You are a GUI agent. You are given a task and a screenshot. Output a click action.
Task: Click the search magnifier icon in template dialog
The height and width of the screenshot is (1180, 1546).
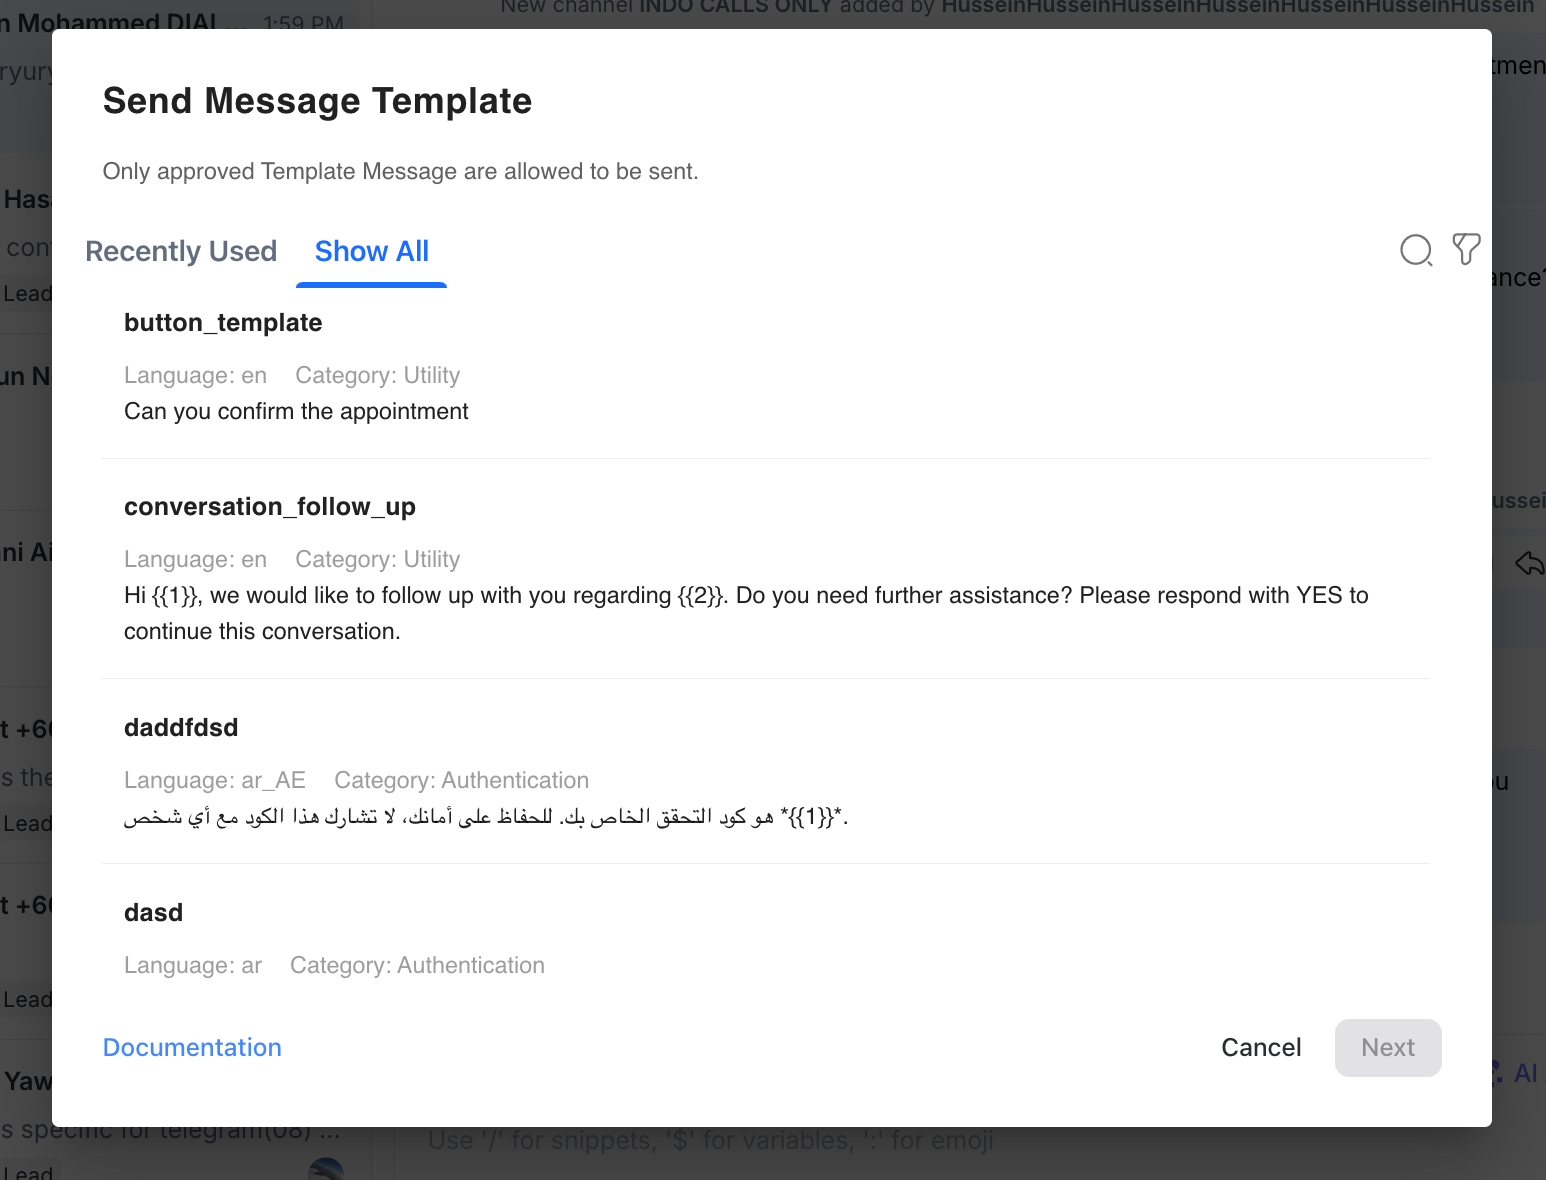(x=1416, y=250)
